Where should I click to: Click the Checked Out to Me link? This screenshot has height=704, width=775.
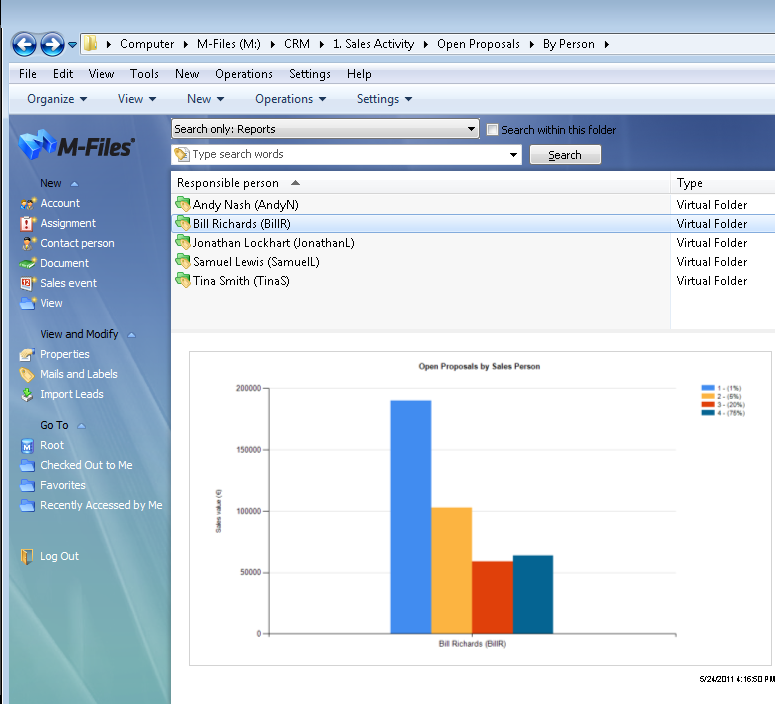coord(86,465)
